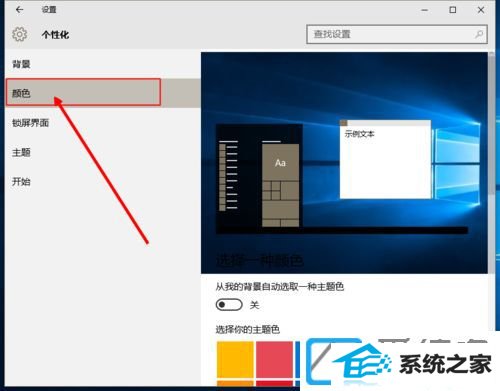Open the 锁屏界面 section

pyautogui.click(x=30, y=123)
